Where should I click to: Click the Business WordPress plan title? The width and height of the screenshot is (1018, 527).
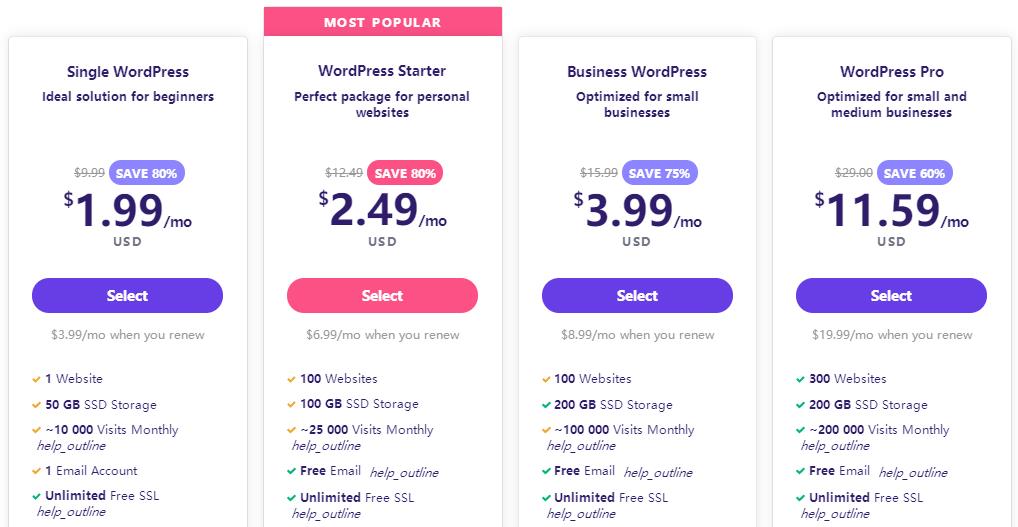click(x=637, y=72)
